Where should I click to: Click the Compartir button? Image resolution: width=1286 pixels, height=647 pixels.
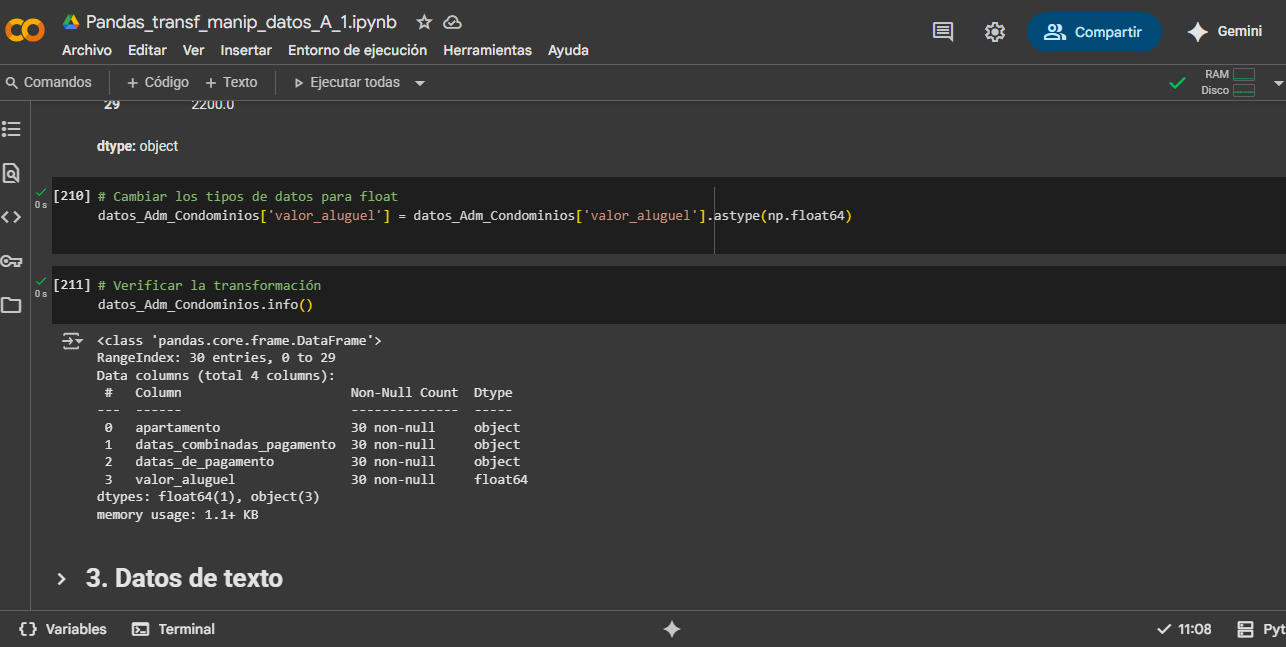tap(1094, 32)
